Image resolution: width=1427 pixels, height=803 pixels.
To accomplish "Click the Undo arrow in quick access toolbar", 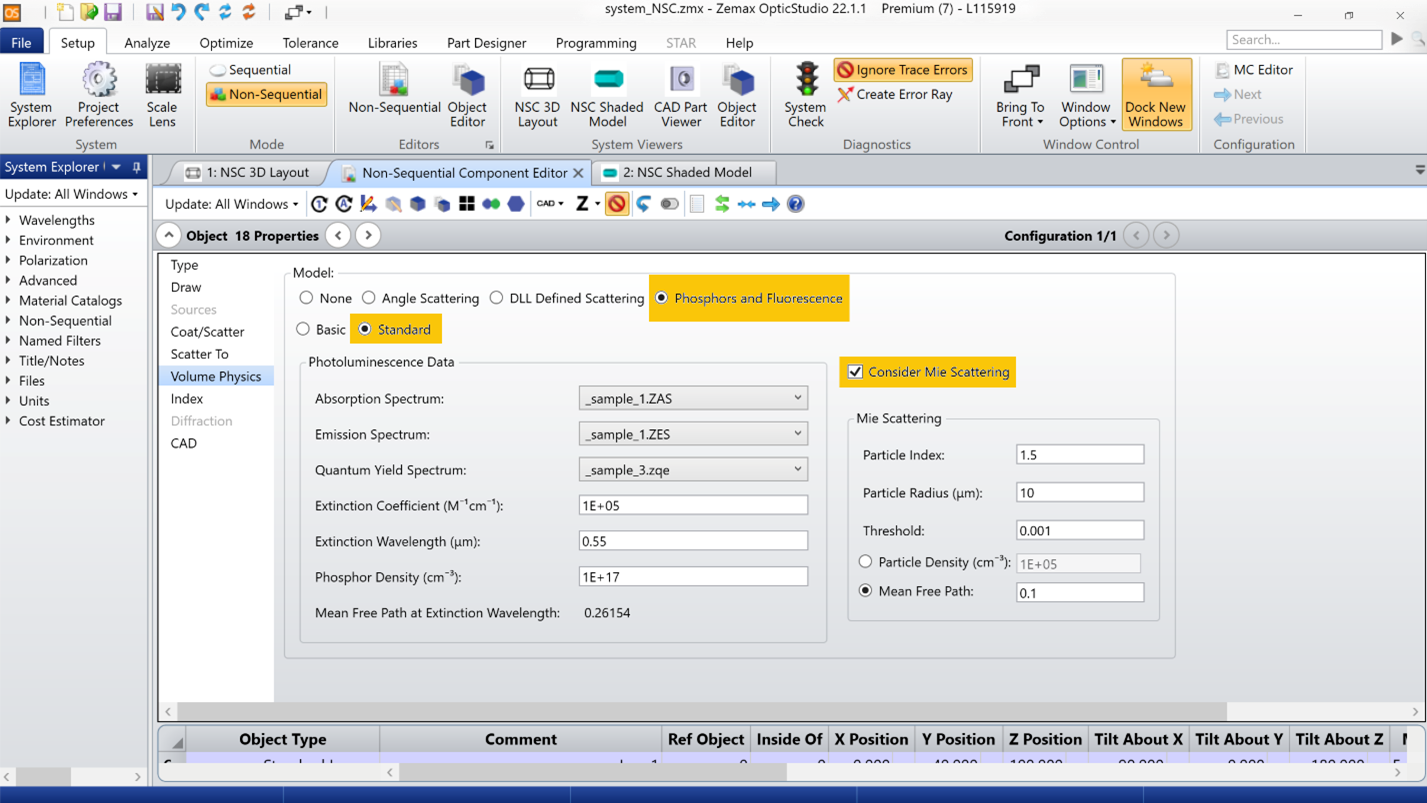I will click(178, 12).
